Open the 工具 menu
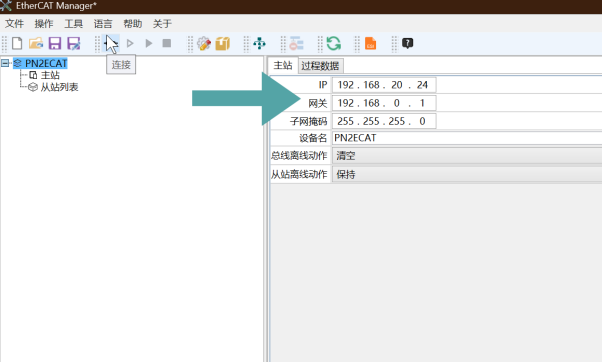The height and width of the screenshot is (362, 602). click(73, 24)
